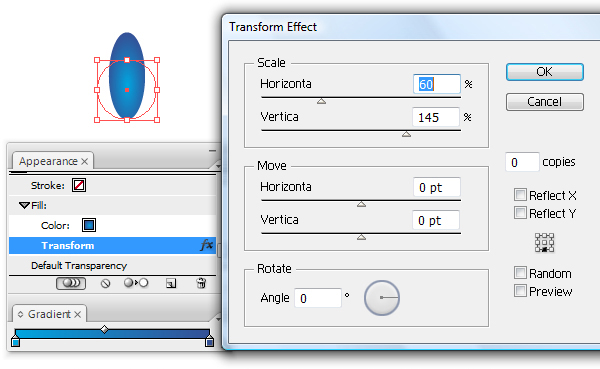Click the Reduce to Basic Appearance icon

click(x=136, y=283)
